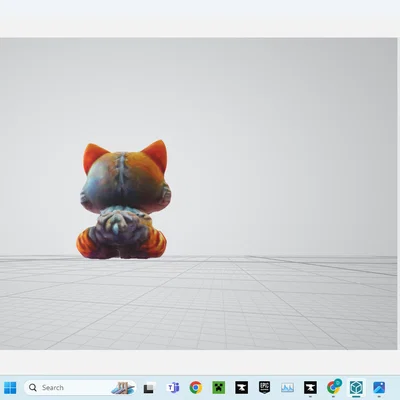Open Google Chrome without the notification badge
Image resolution: width=400 pixels, height=400 pixels.
196,388
